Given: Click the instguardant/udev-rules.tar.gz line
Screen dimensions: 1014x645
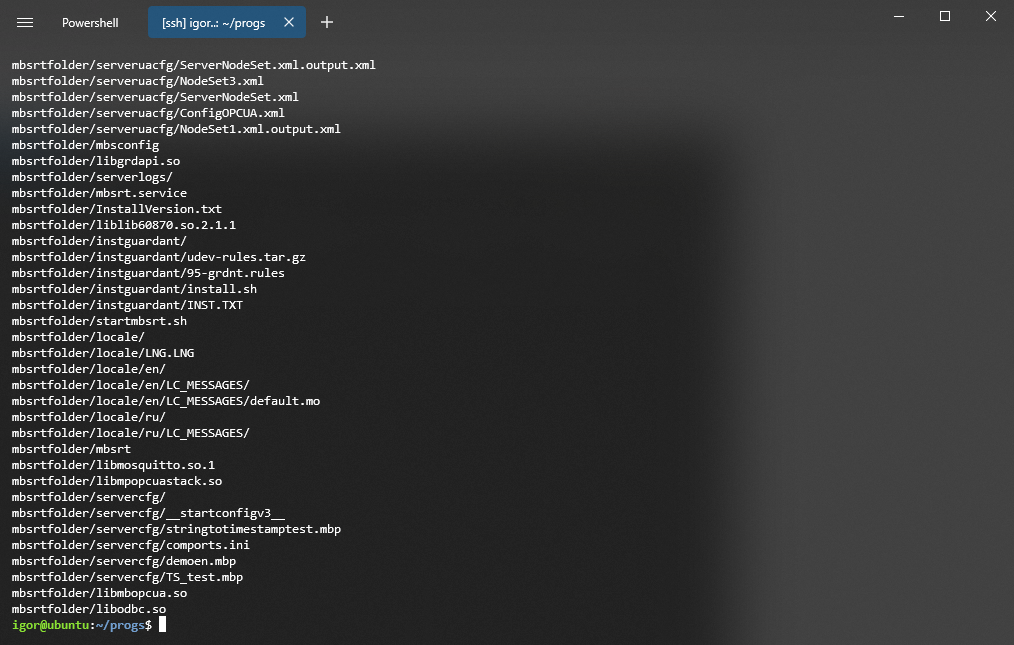Looking at the screenshot, I should point(159,257).
